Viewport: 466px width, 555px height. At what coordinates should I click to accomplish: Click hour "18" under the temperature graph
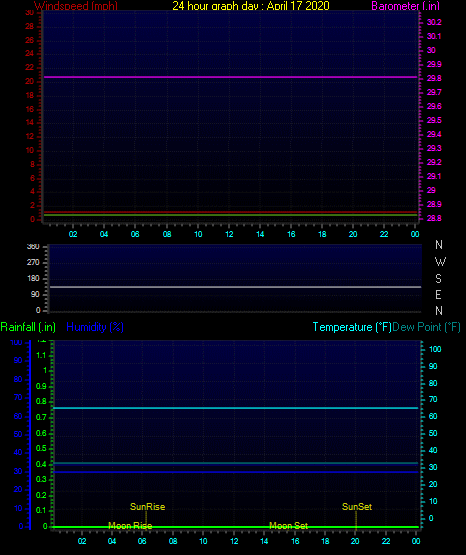[x=325, y=541]
